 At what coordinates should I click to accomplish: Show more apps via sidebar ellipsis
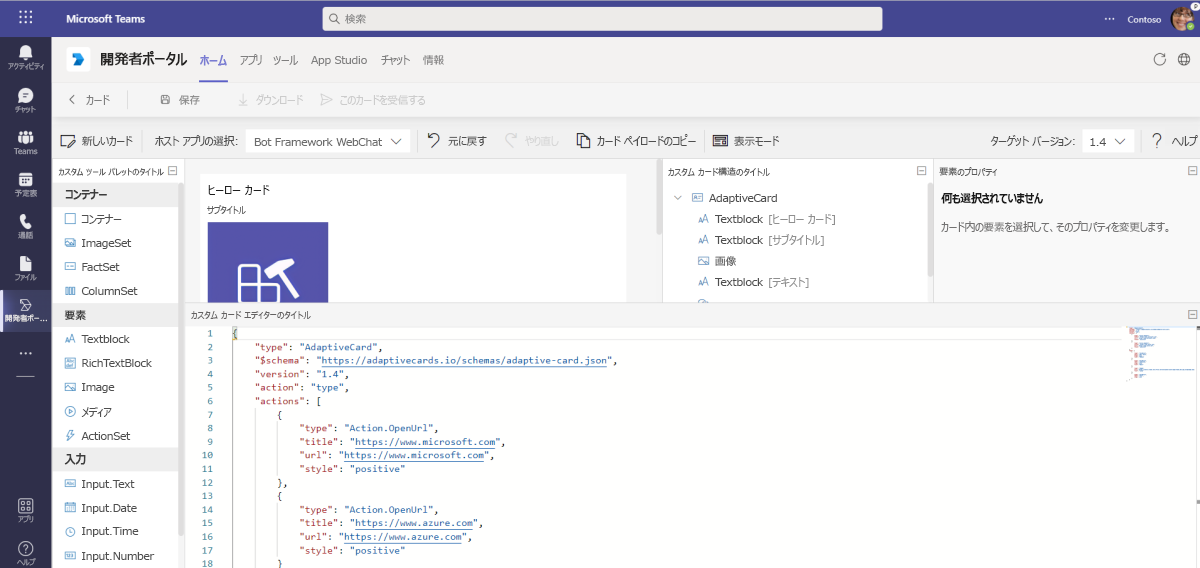pos(26,353)
